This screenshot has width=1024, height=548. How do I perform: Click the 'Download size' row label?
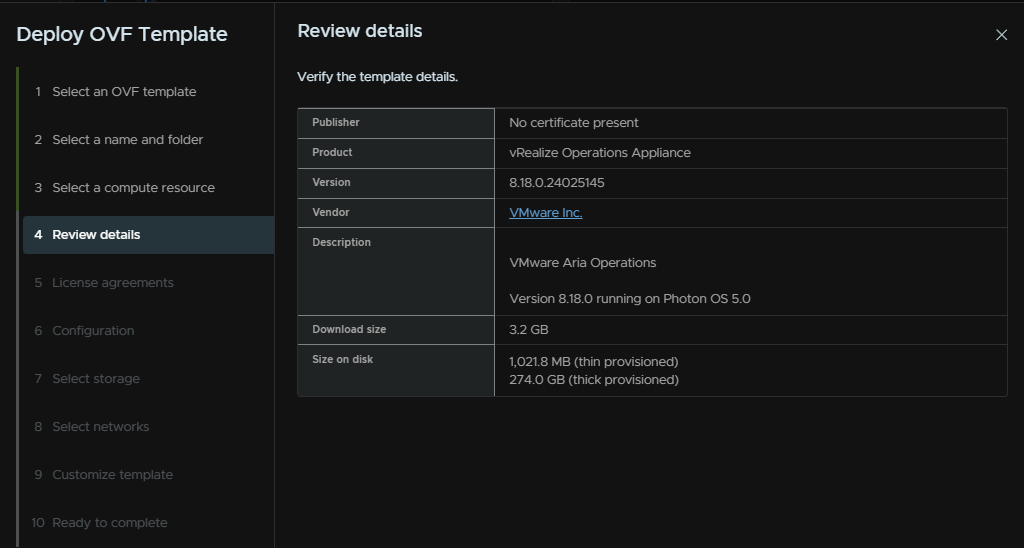pos(349,329)
